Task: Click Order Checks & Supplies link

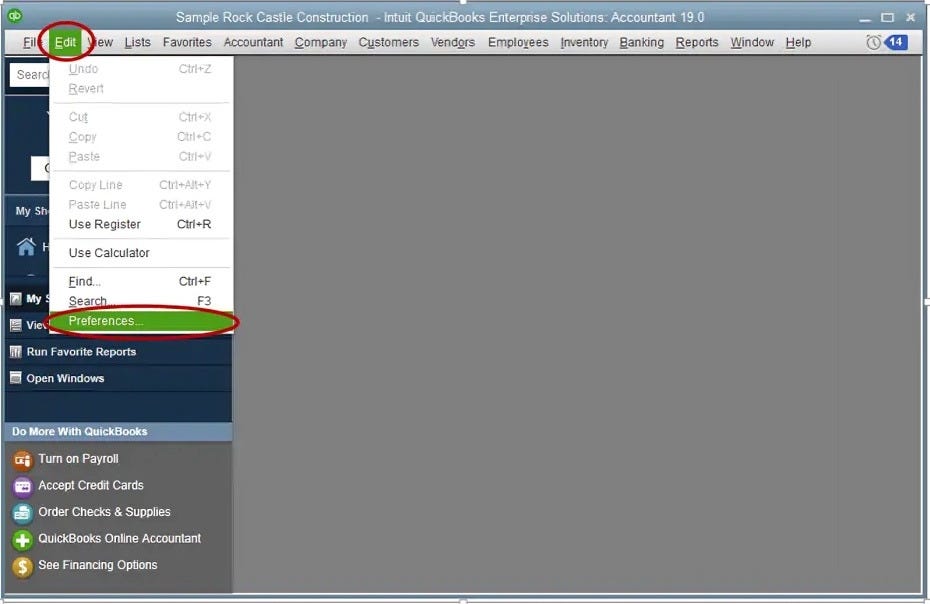Action: coord(104,511)
